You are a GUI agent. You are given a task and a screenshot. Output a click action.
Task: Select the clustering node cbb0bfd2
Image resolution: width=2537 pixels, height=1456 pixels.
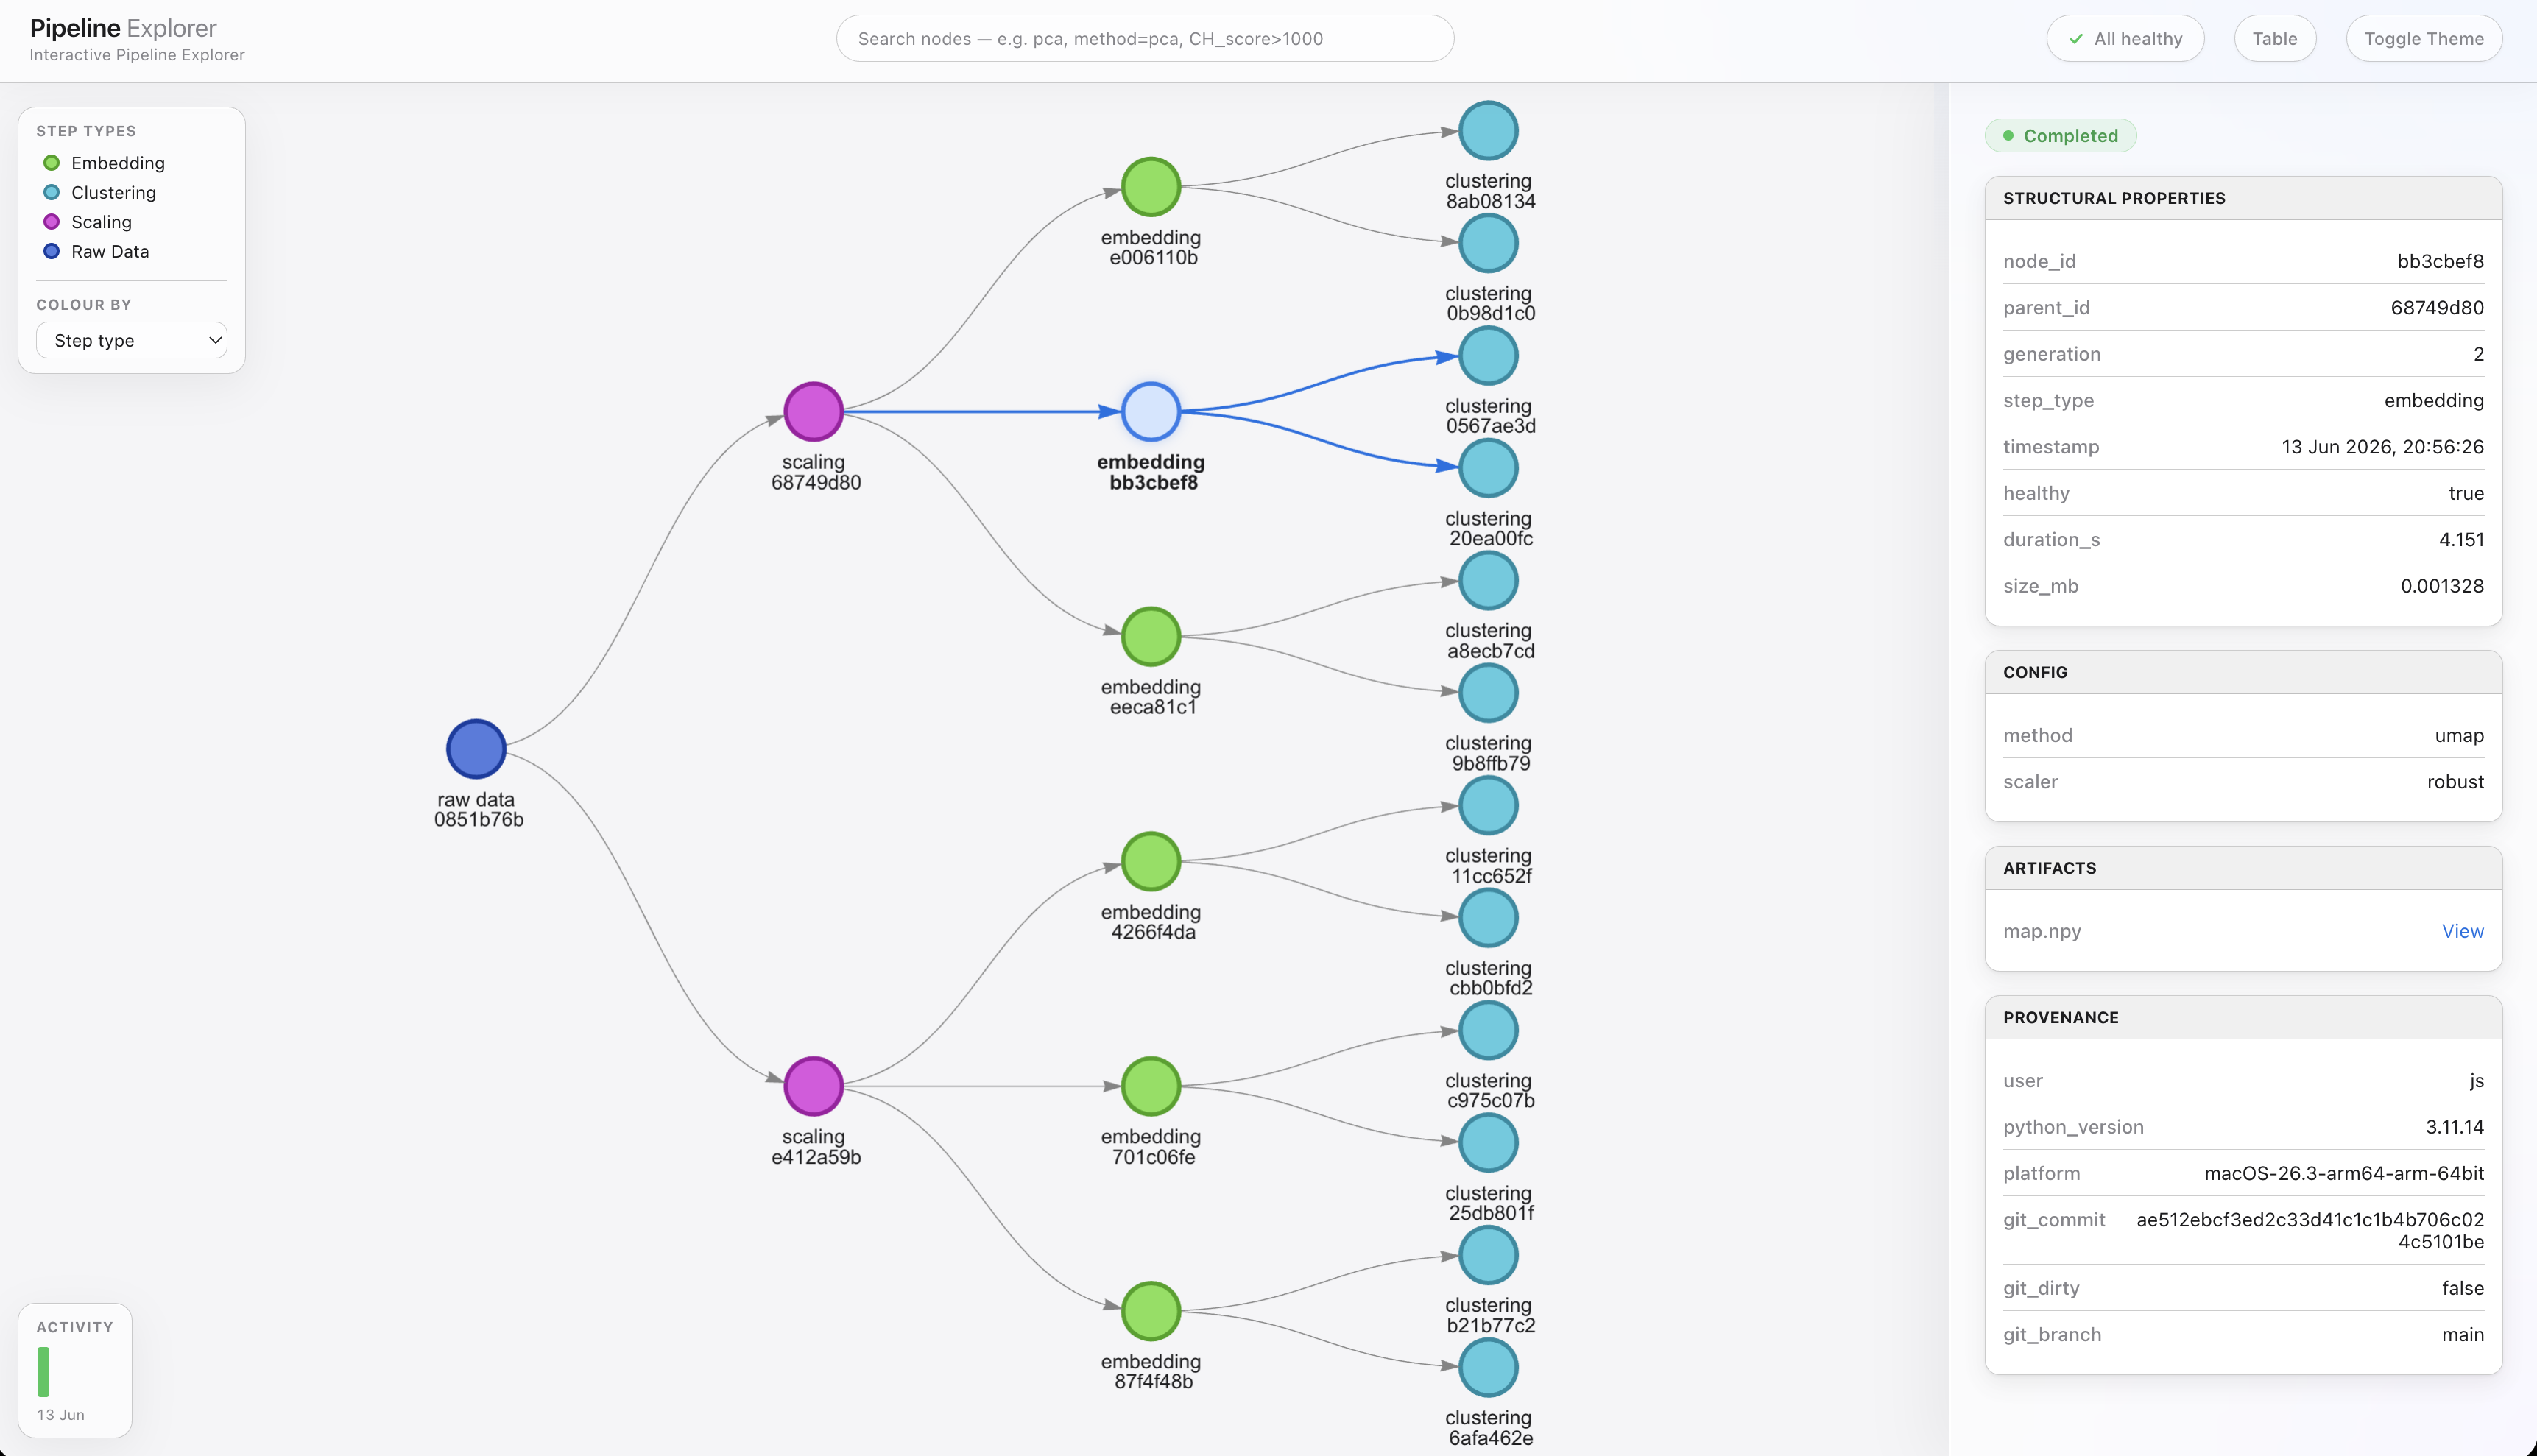pos(1488,918)
